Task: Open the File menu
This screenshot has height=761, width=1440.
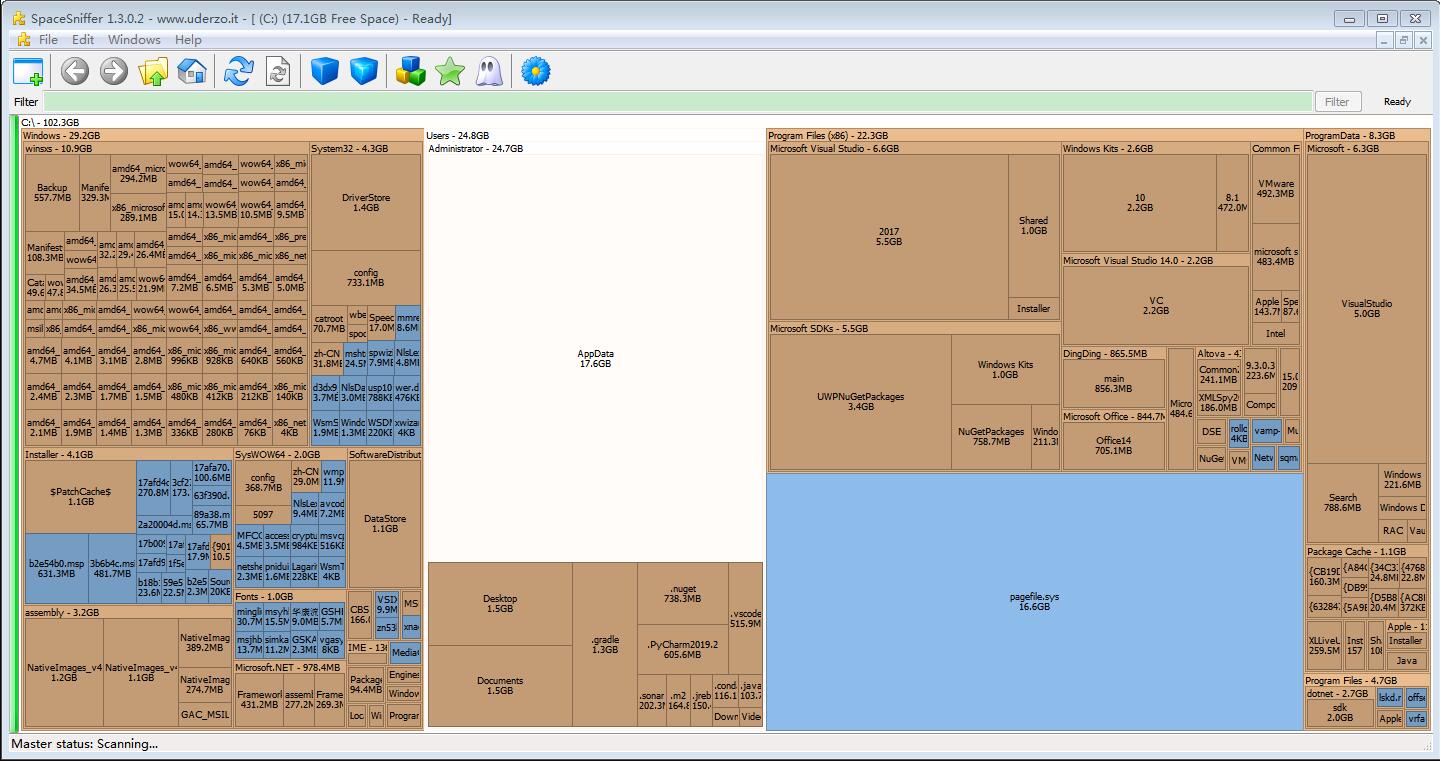Action: [48, 40]
